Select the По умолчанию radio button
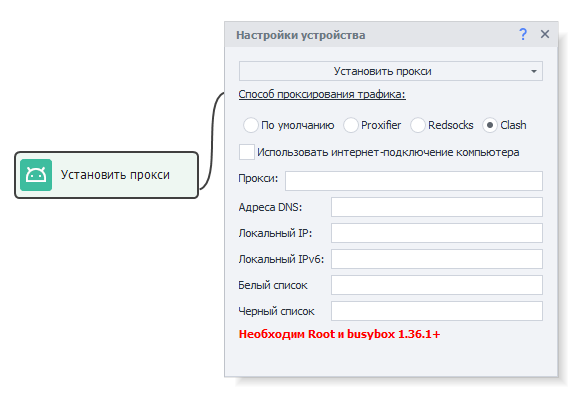 pyautogui.click(x=250, y=125)
